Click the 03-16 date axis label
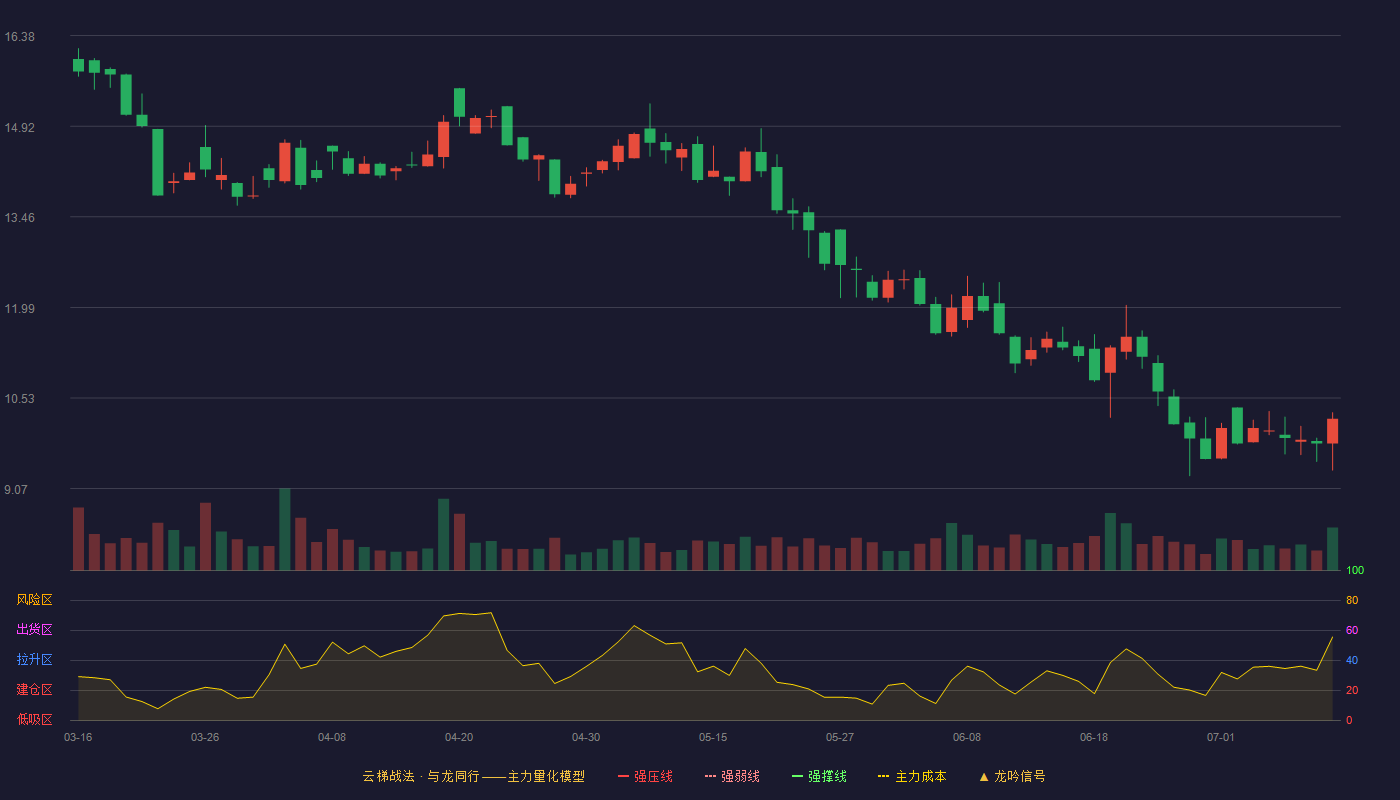 point(78,737)
